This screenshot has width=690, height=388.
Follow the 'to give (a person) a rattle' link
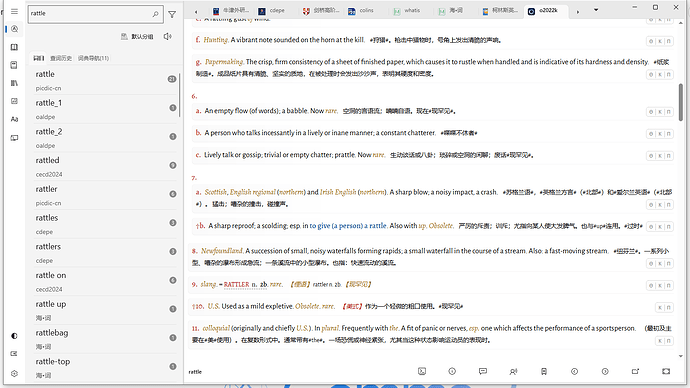coord(348,226)
